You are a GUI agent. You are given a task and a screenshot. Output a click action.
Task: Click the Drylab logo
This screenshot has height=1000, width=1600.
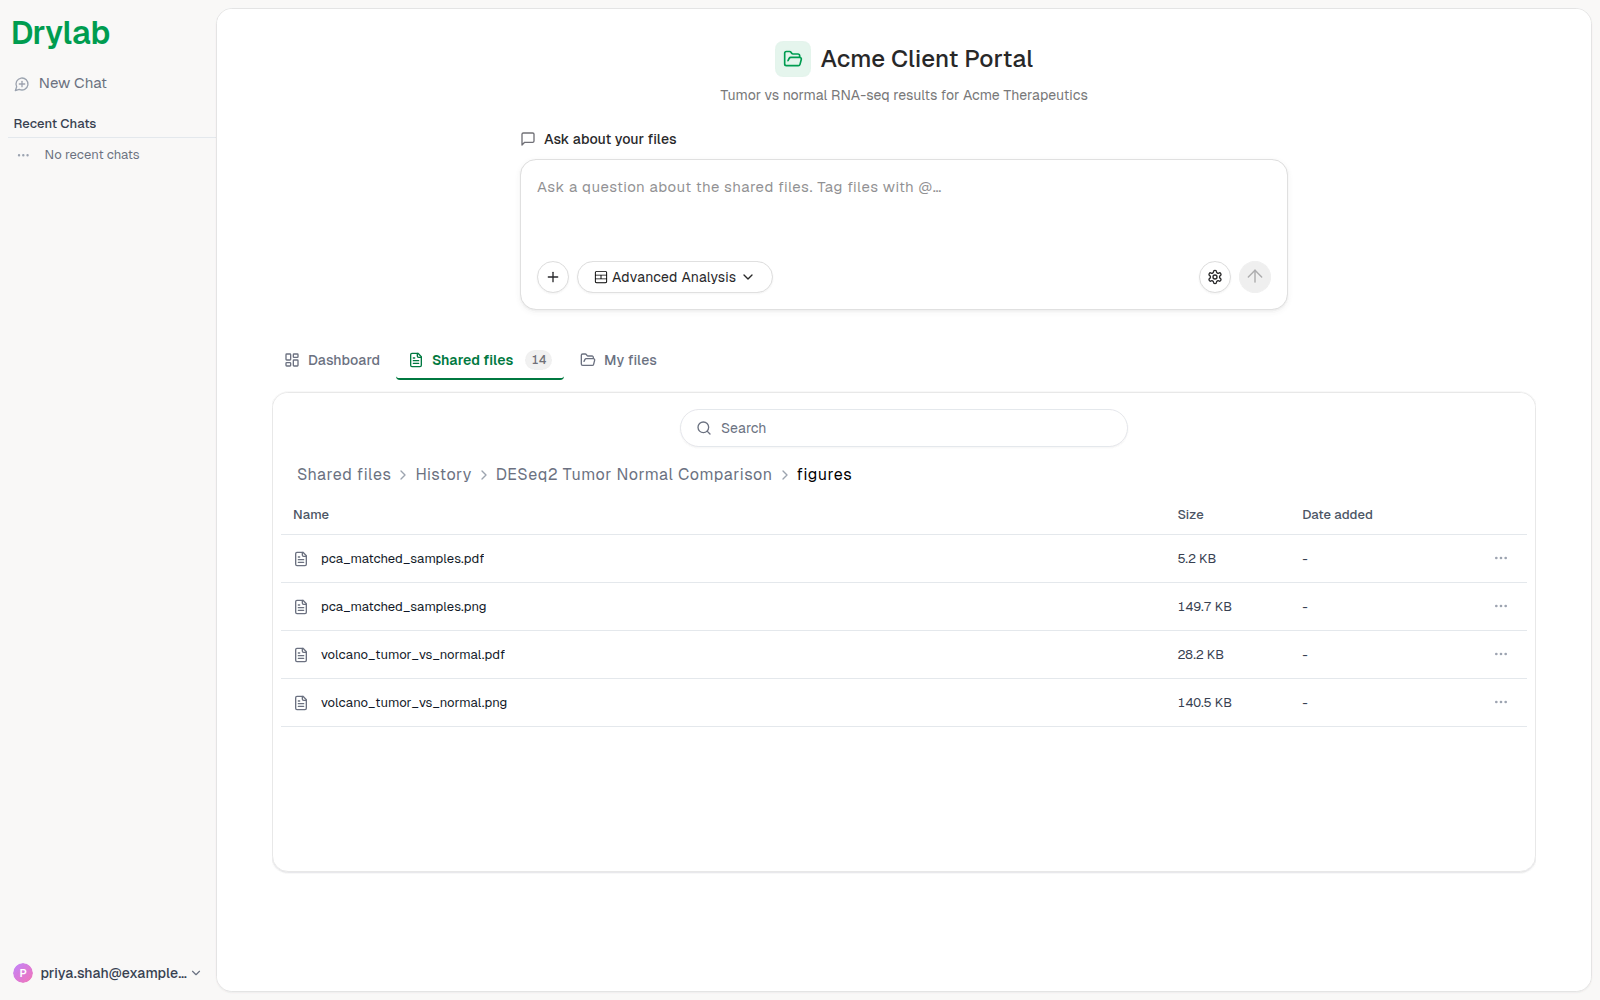tap(61, 33)
